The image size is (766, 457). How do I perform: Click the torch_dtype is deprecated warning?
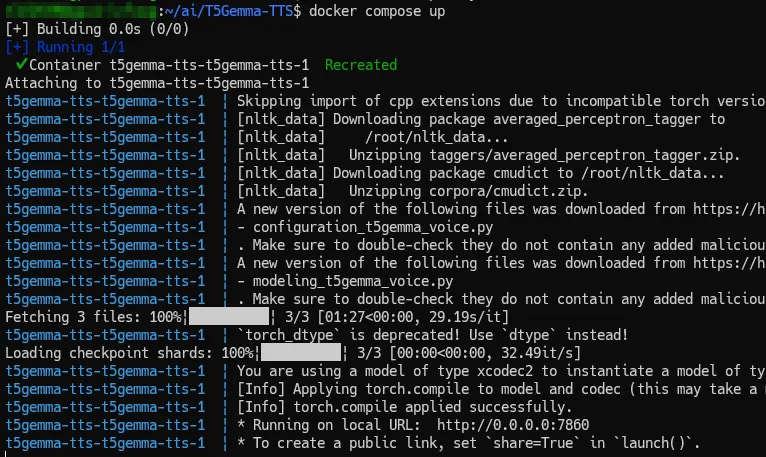(432, 335)
